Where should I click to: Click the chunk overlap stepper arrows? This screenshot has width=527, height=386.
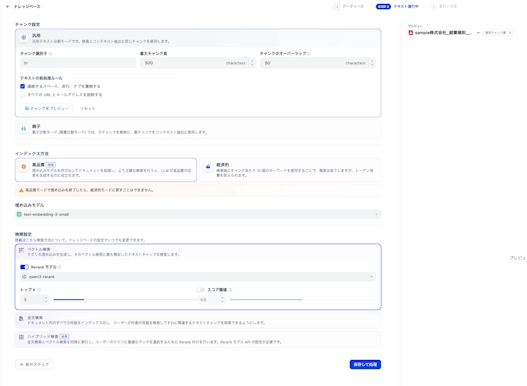(372, 63)
